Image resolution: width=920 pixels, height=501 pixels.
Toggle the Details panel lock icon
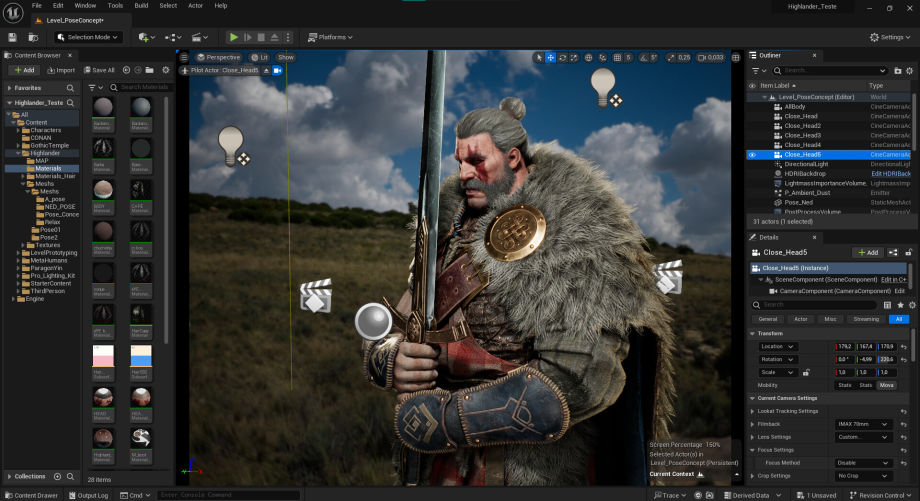coord(908,252)
